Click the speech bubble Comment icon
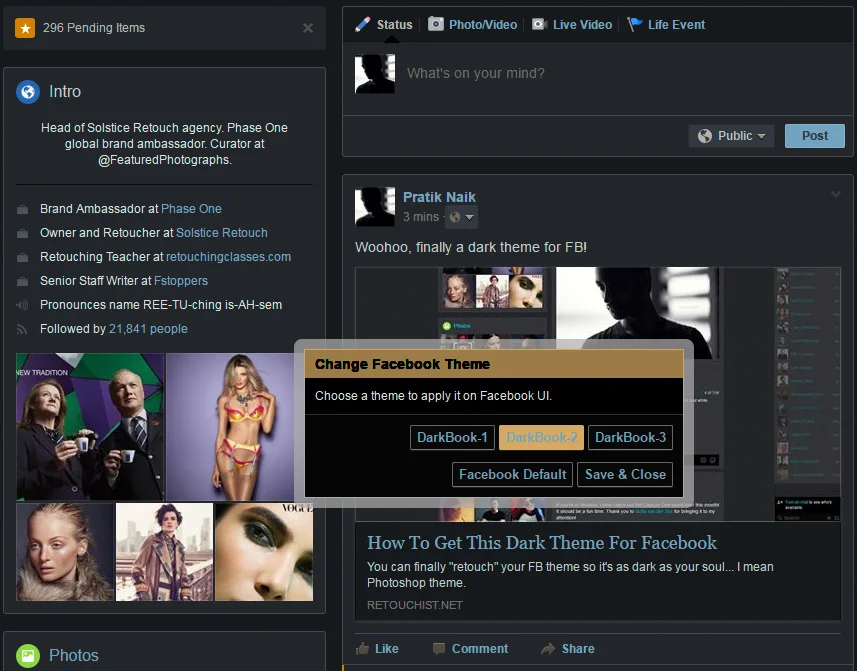 pos(438,649)
